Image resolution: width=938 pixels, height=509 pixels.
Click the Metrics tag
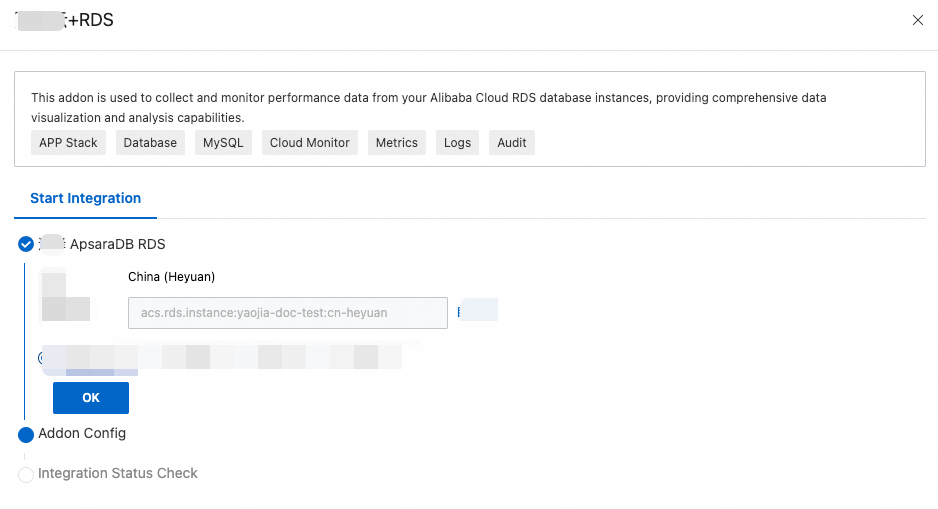click(397, 143)
